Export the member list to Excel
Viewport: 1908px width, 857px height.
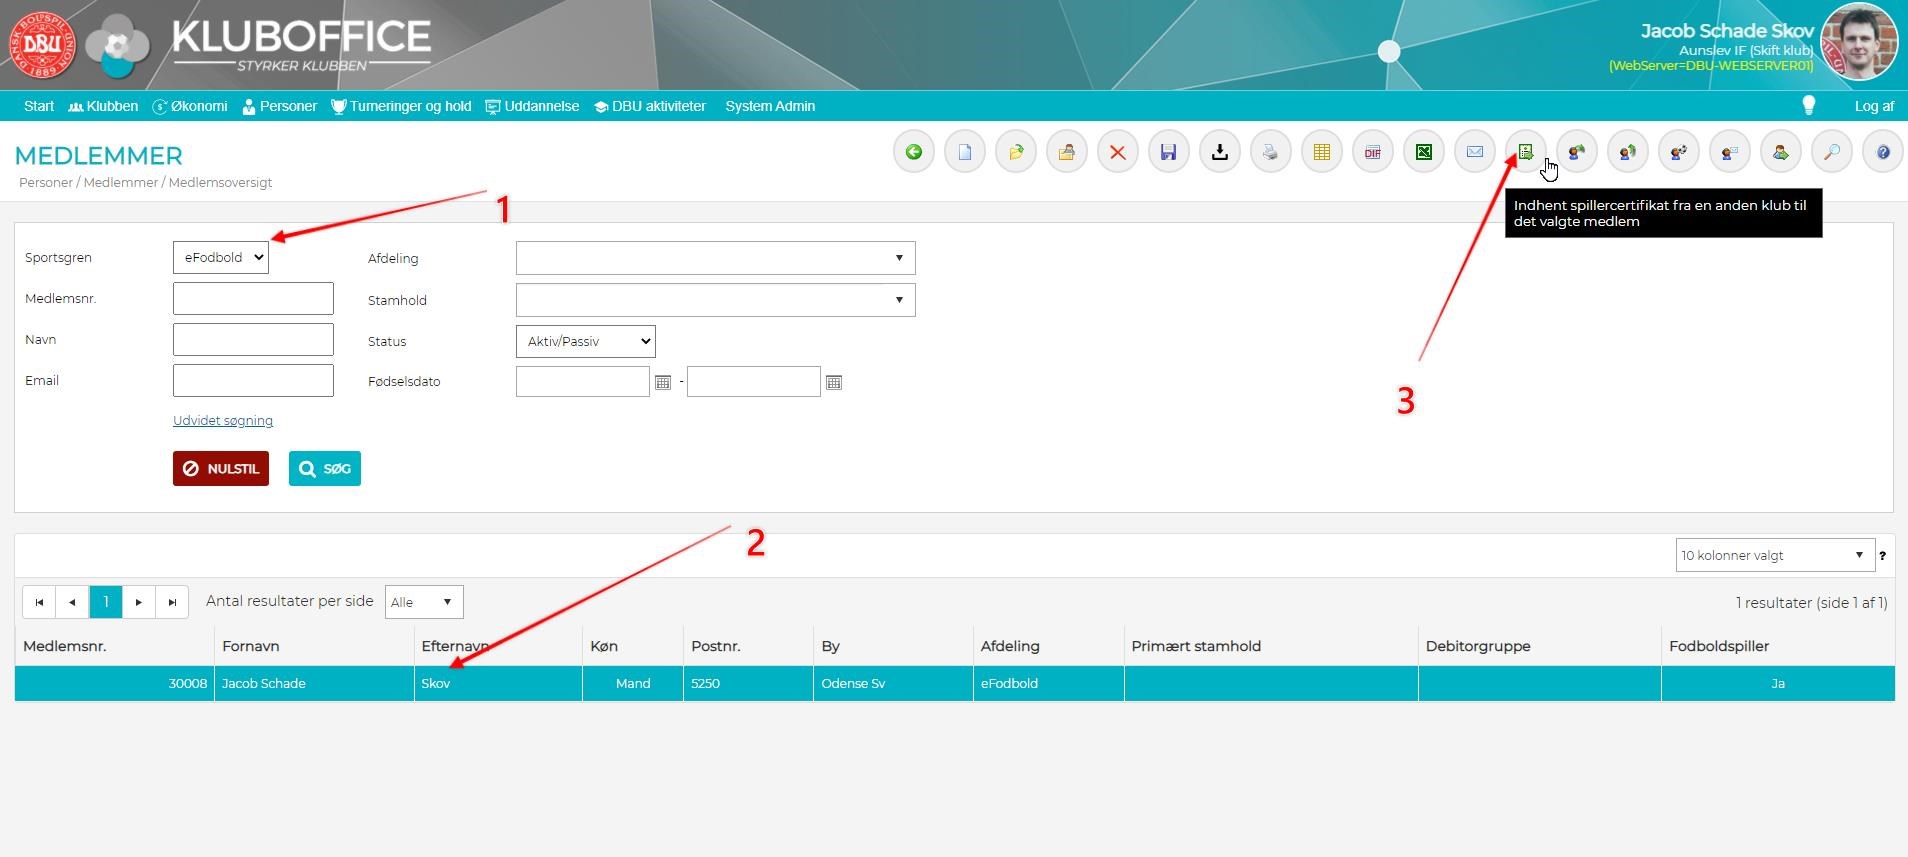[1423, 152]
